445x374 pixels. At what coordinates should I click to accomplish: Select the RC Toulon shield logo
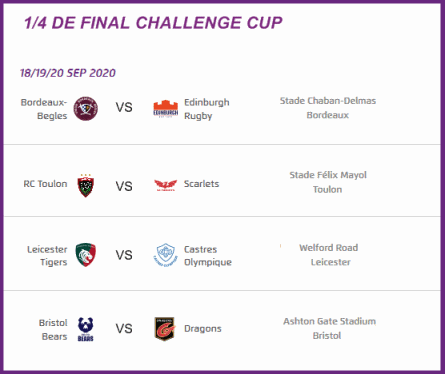point(86,186)
